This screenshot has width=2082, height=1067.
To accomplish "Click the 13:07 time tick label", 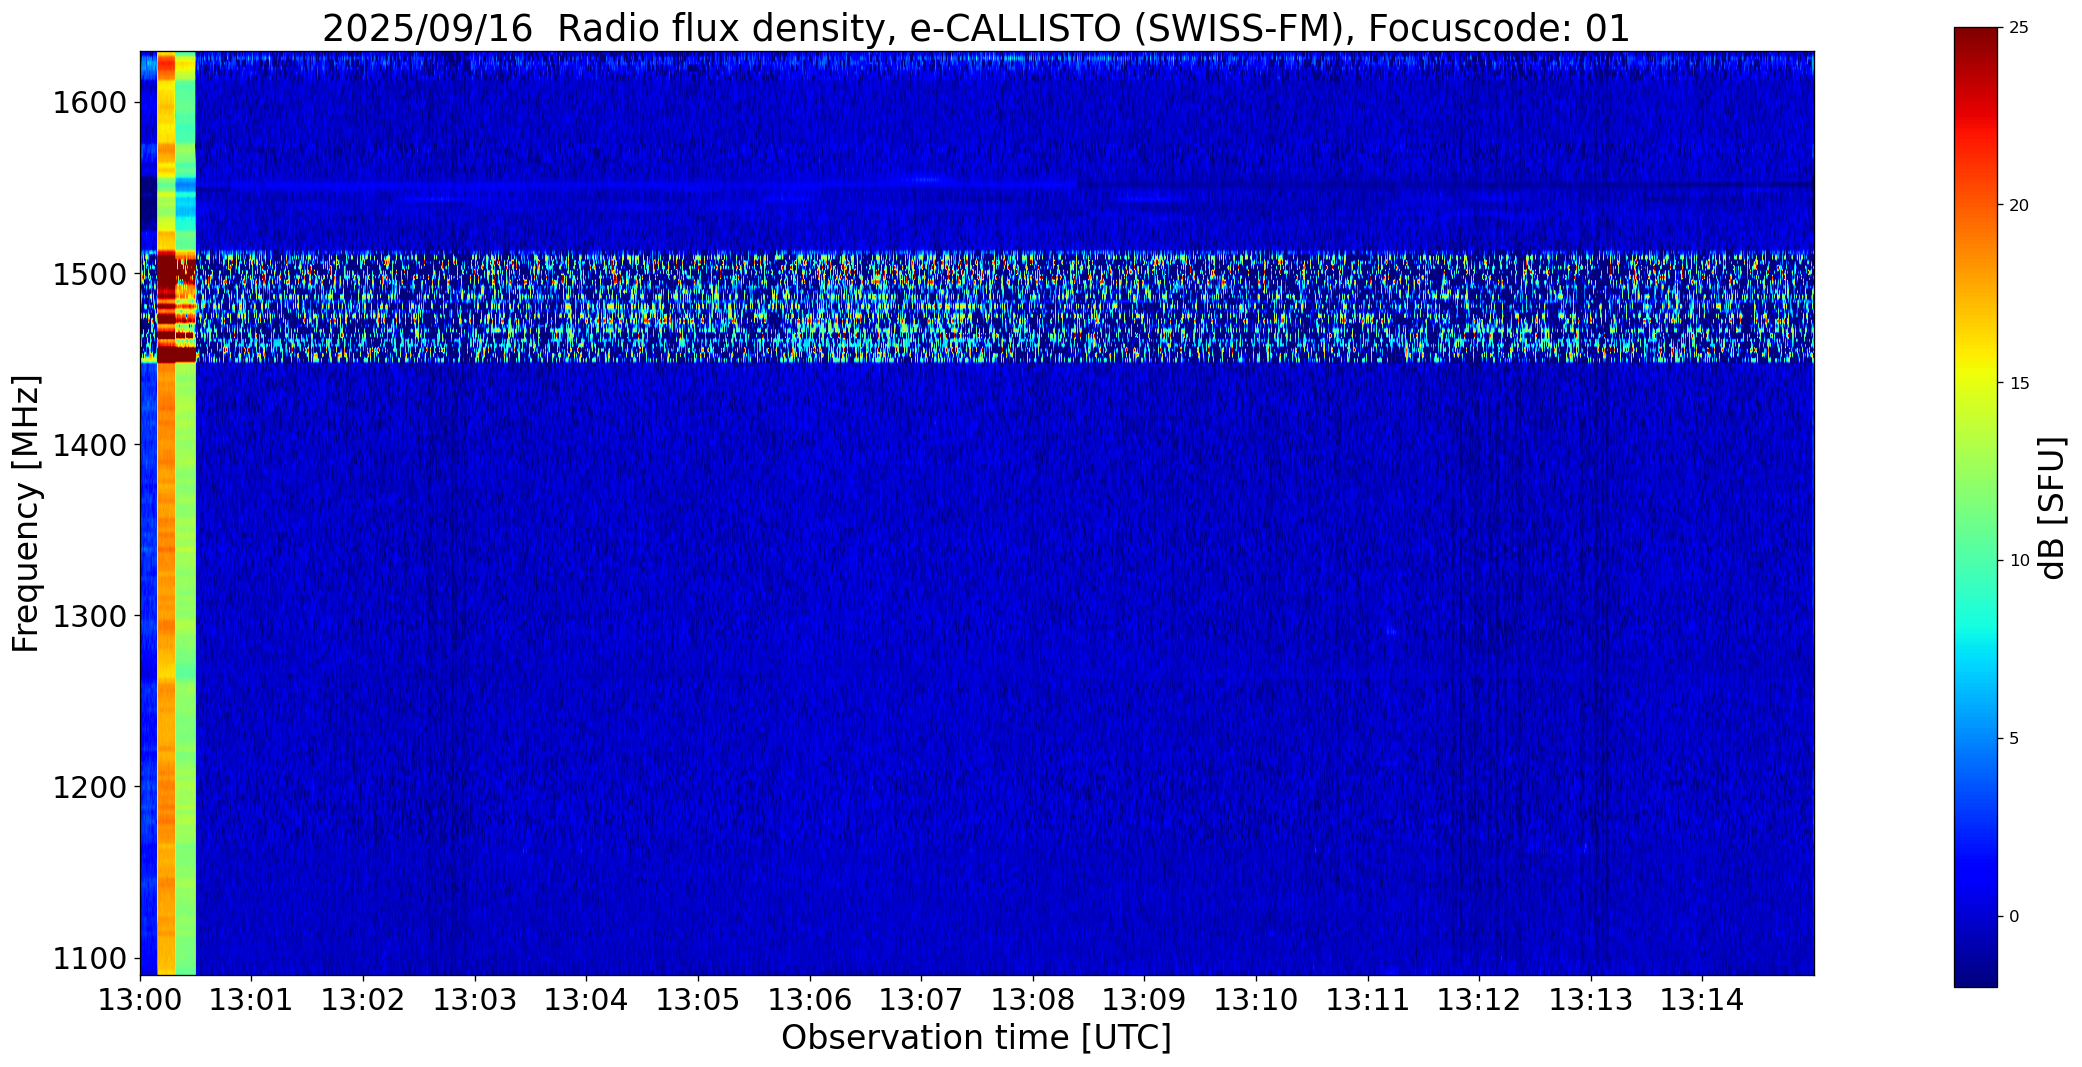I will tap(921, 1000).
